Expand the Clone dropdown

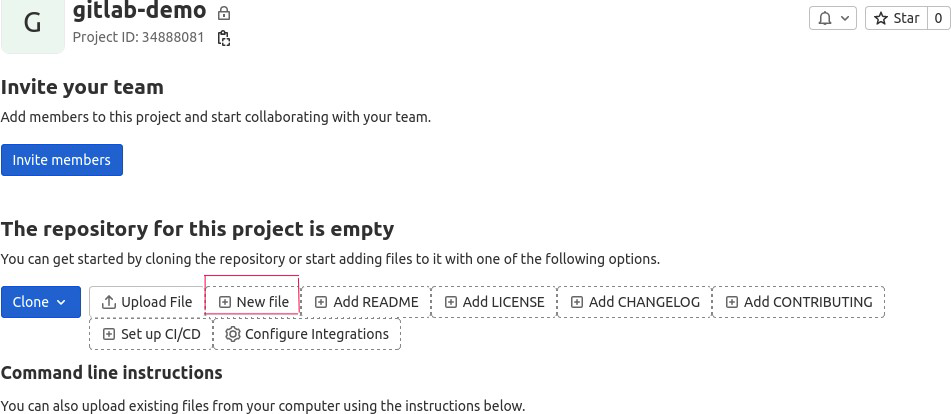click(x=41, y=302)
